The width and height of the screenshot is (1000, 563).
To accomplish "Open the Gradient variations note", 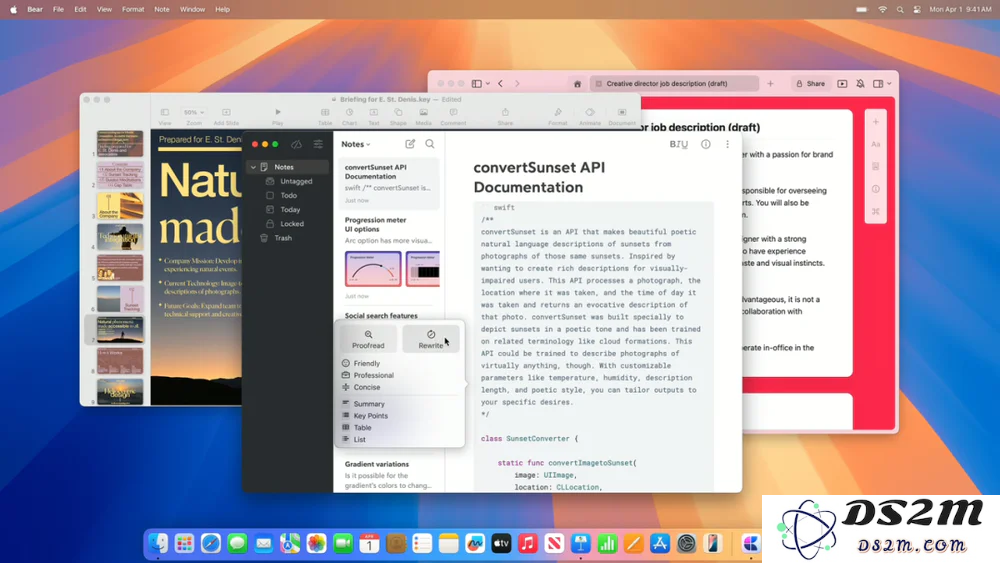I will [x=389, y=474].
